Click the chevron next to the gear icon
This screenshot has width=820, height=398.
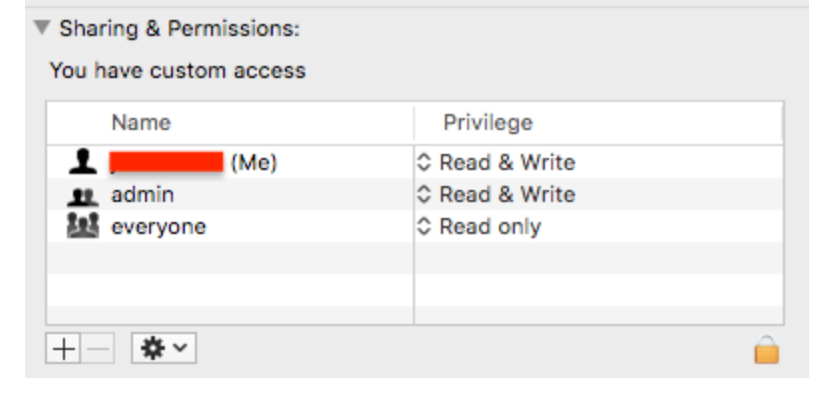pos(180,347)
